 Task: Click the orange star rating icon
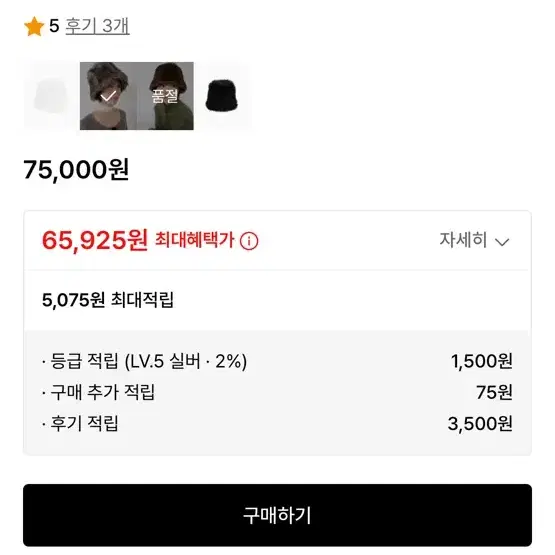tap(34, 27)
